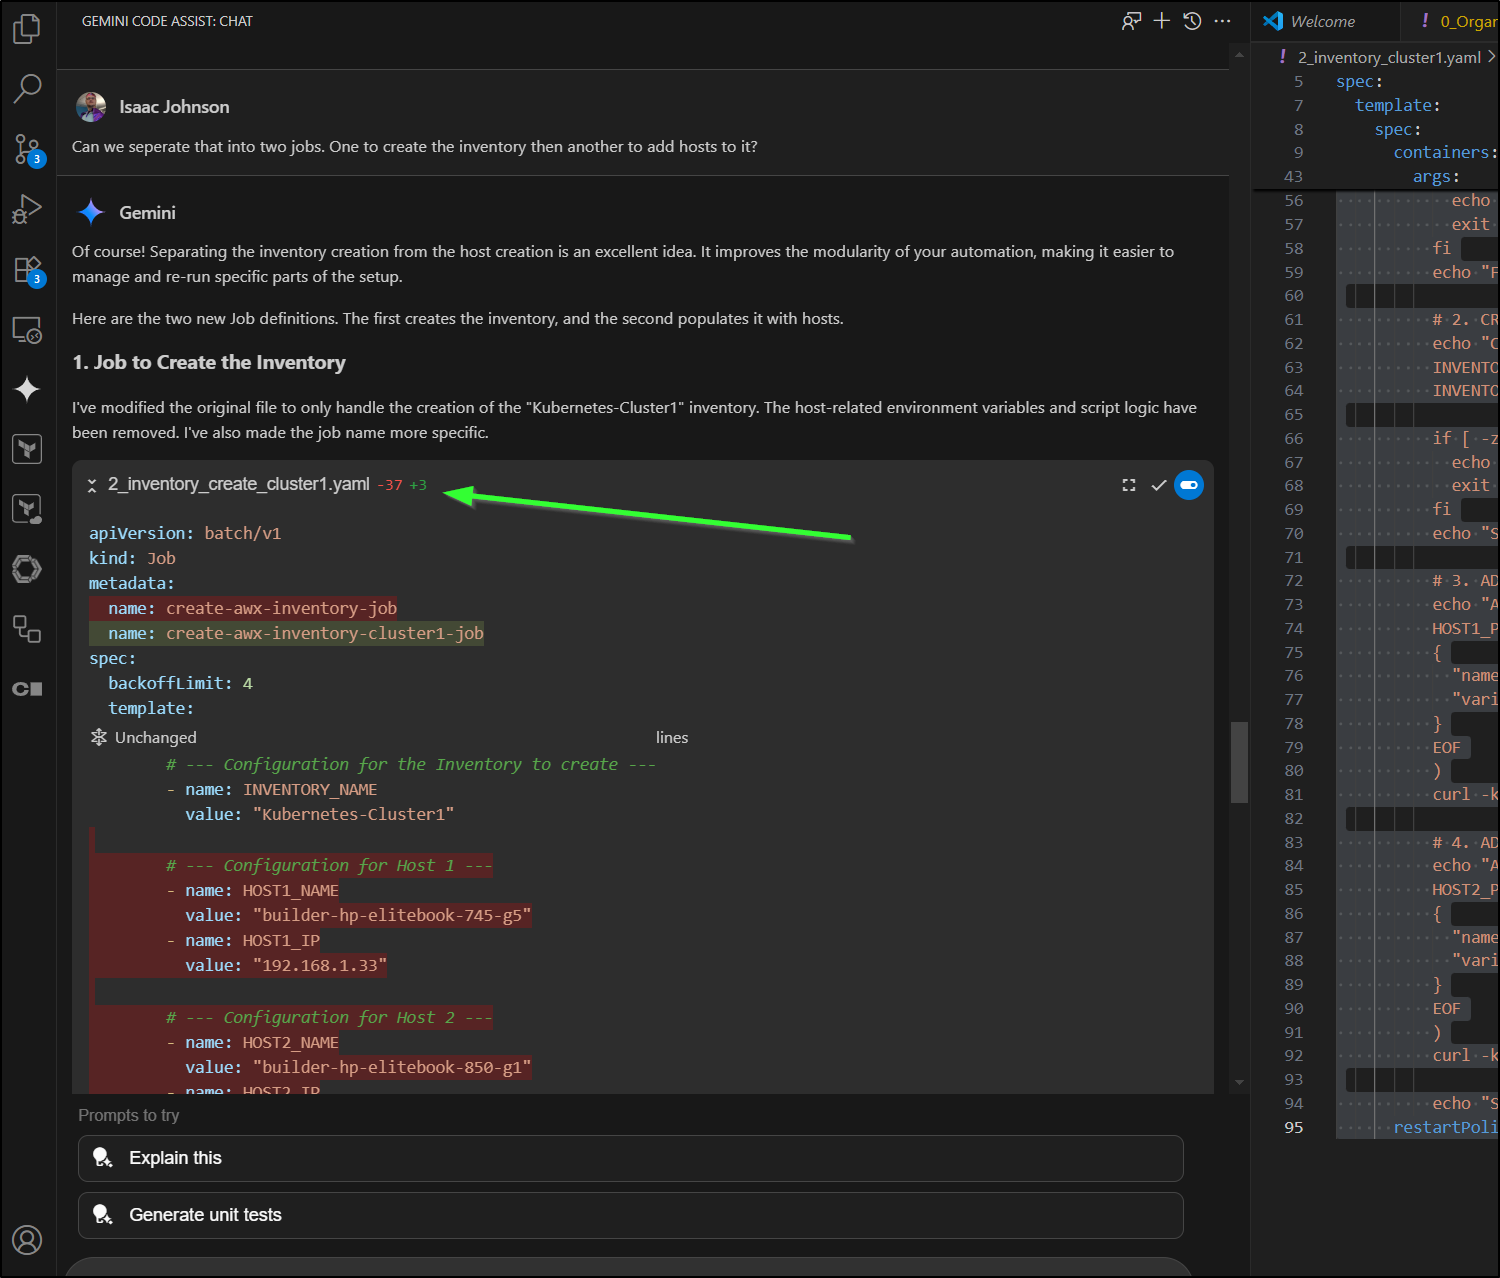This screenshot has width=1500, height=1278.
Task: Click the 2_inventory_cluster1.yaml breadcrumb item
Action: (x=1389, y=58)
